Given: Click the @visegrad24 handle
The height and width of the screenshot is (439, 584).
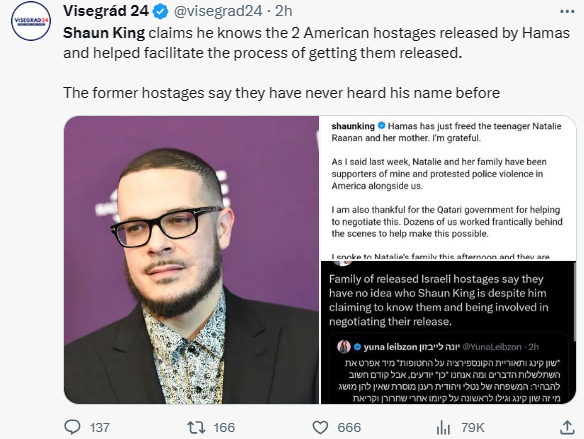Looking at the screenshot, I should pos(218,12).
